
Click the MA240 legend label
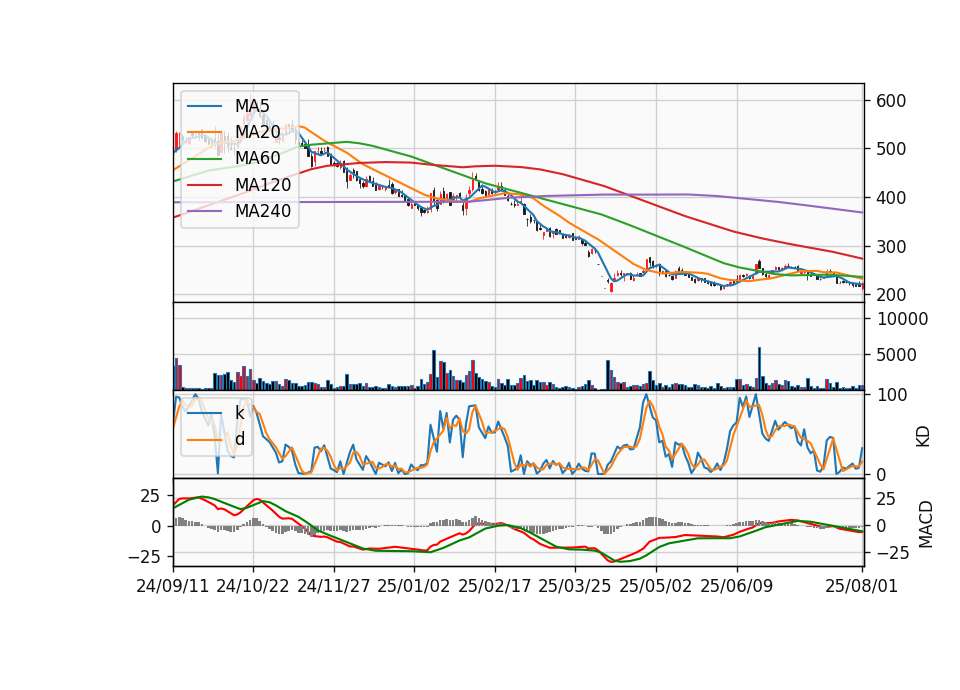pyautogui.click(x=263, y=211)
